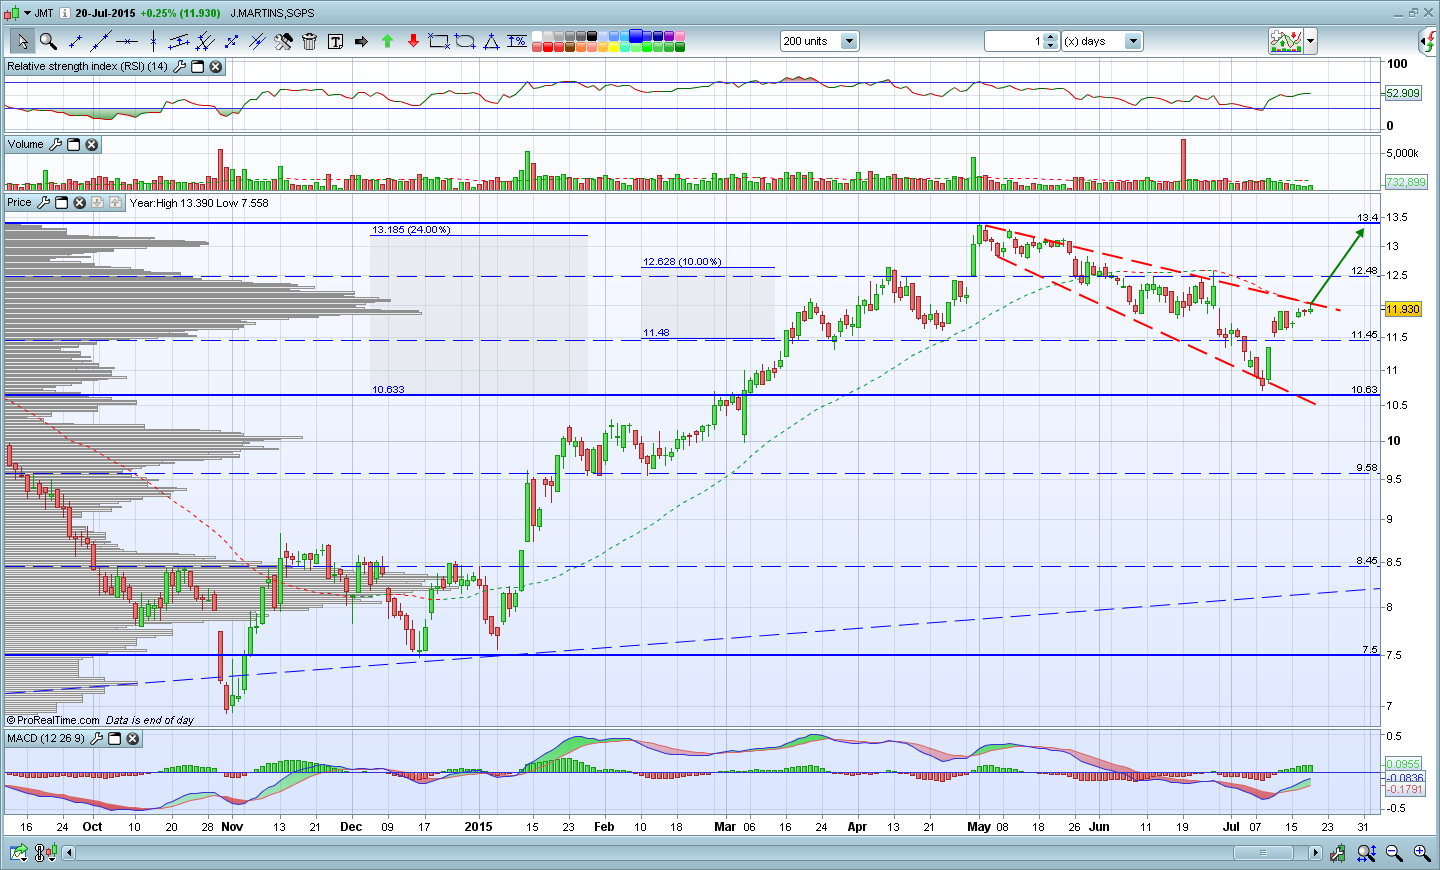Viewport: 1440px width, 870px height.
Task: Open the 200 units dropdown
Action: point(849,41)
